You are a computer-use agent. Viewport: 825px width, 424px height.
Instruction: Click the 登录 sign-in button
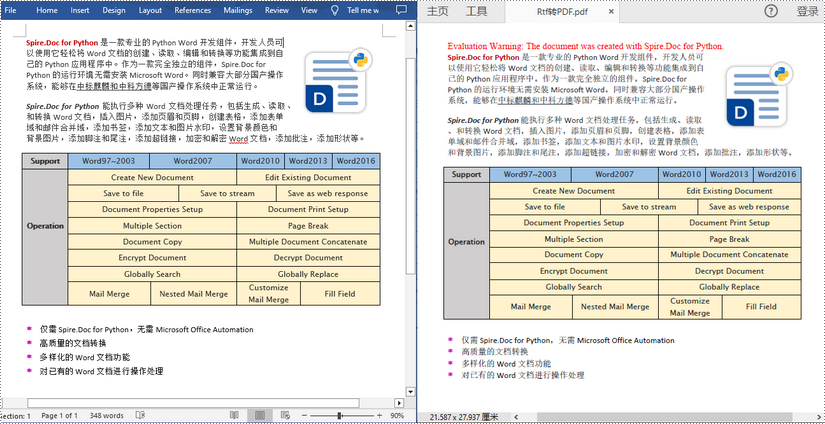[x=808, y=11]
